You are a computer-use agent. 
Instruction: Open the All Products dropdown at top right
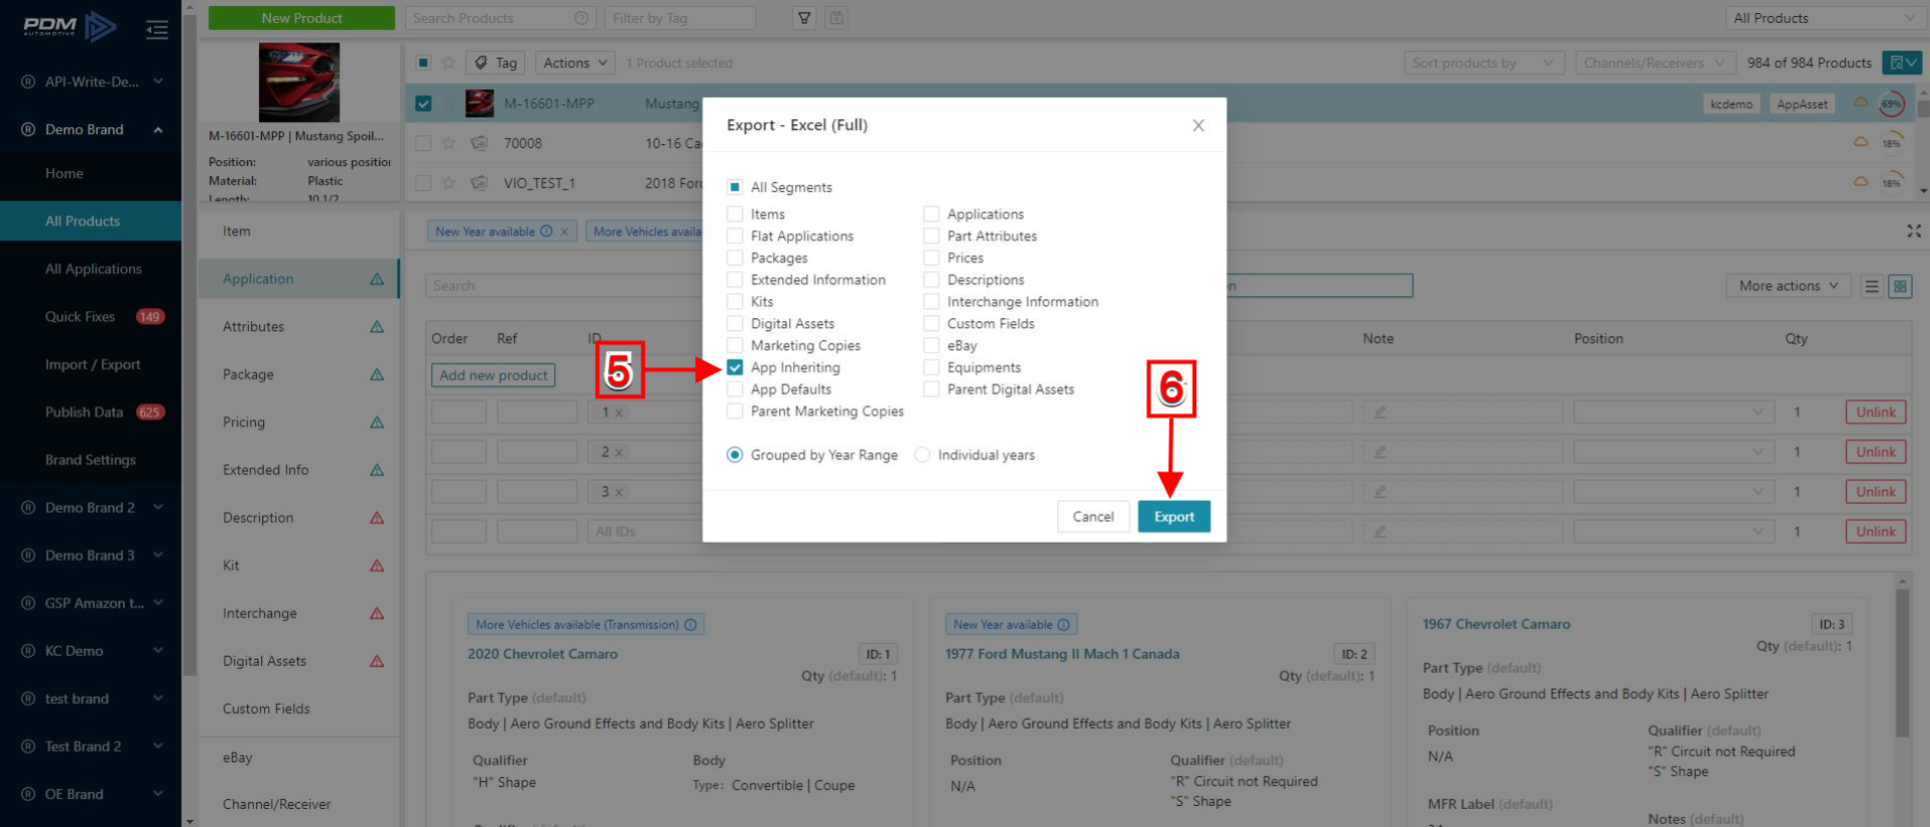[1824, 18]
